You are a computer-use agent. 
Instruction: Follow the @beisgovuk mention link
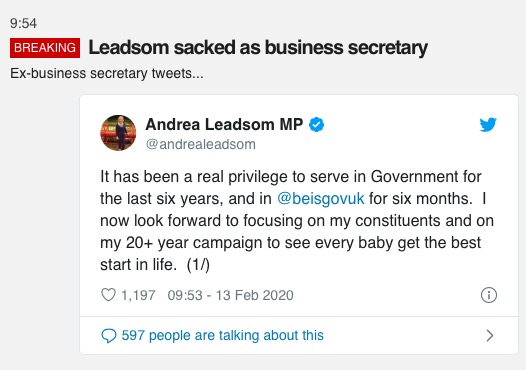click(x=321, y=199)
